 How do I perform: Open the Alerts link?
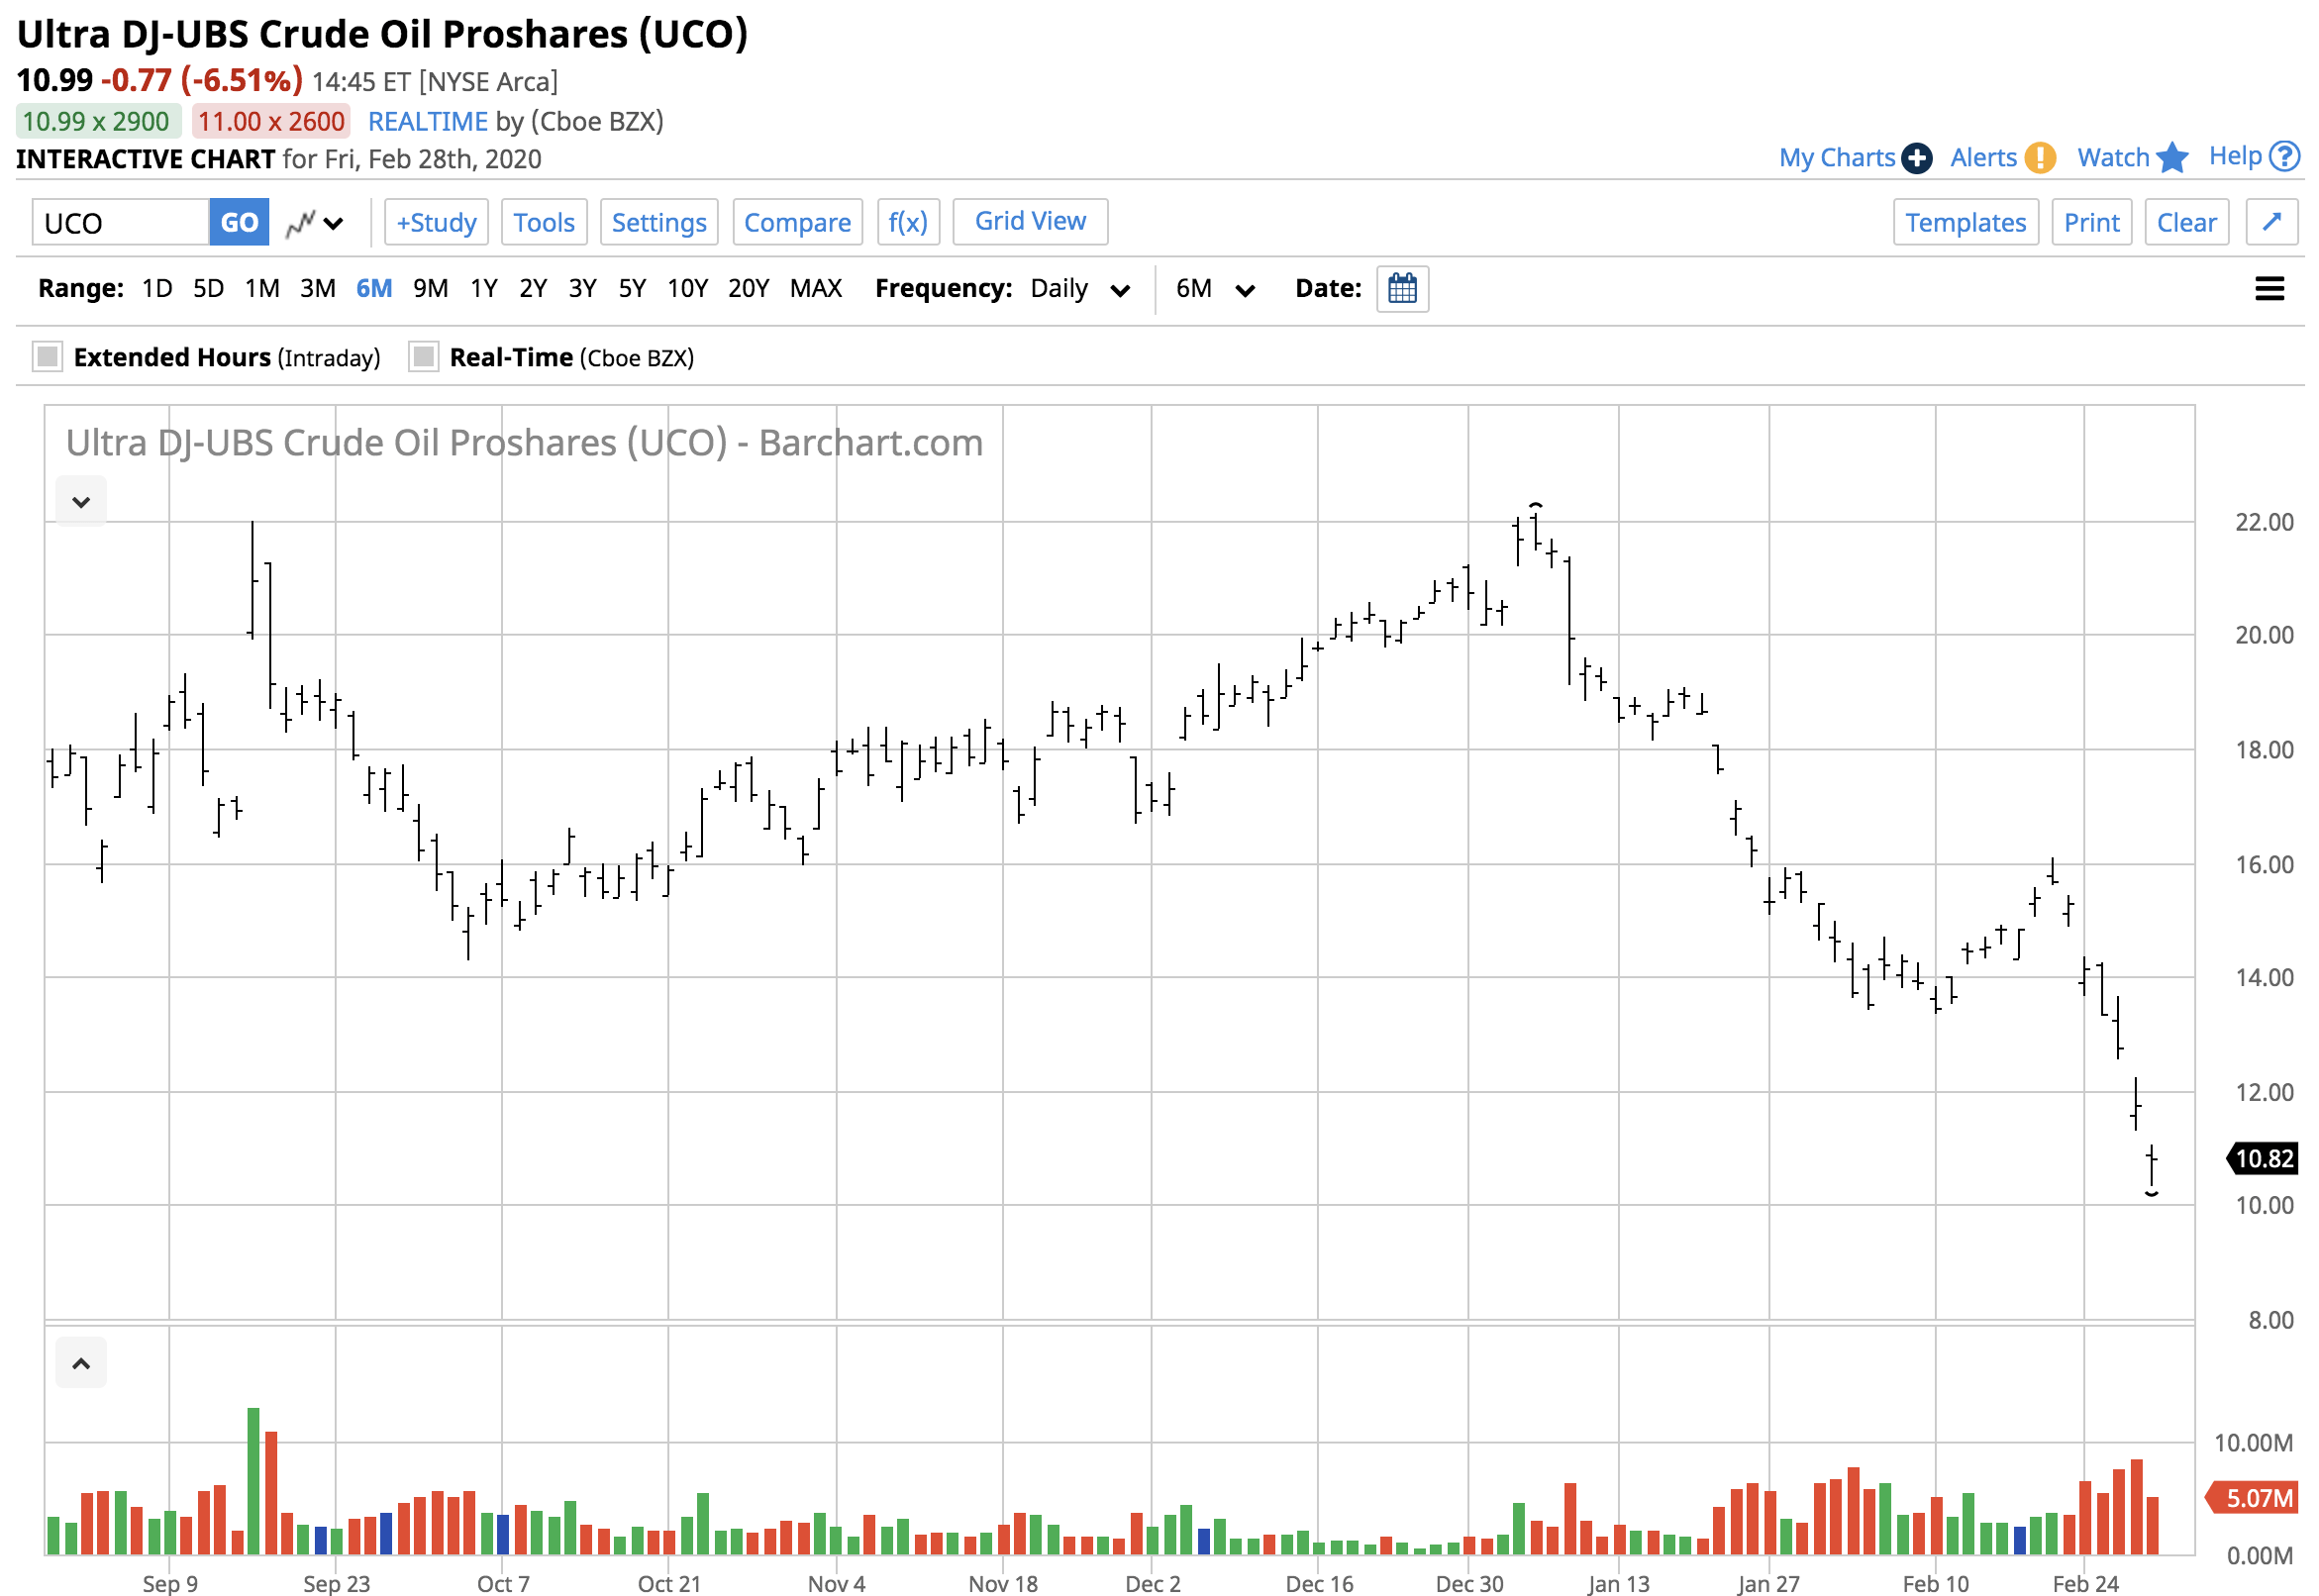tap(1983, 158)
